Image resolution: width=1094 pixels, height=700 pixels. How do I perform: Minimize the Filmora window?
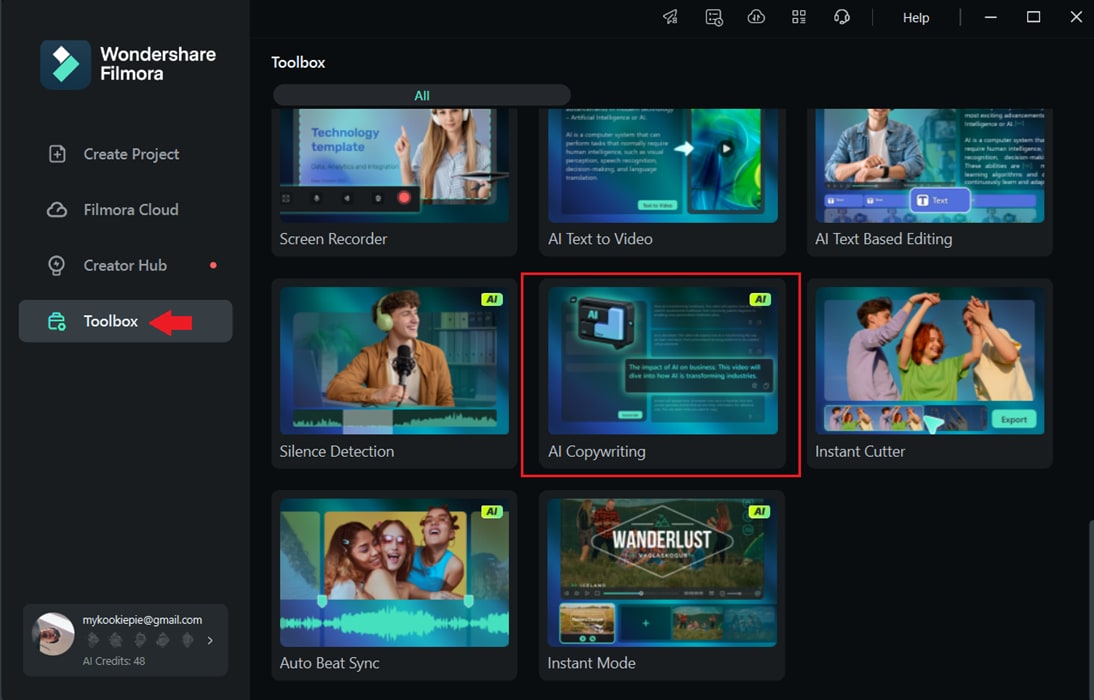coord(990,17)
